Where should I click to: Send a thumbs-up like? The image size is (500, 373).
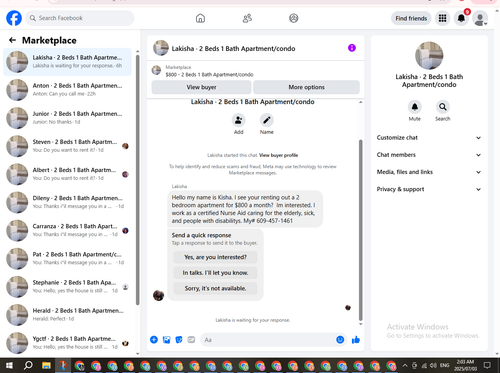(x=356, y=340)
